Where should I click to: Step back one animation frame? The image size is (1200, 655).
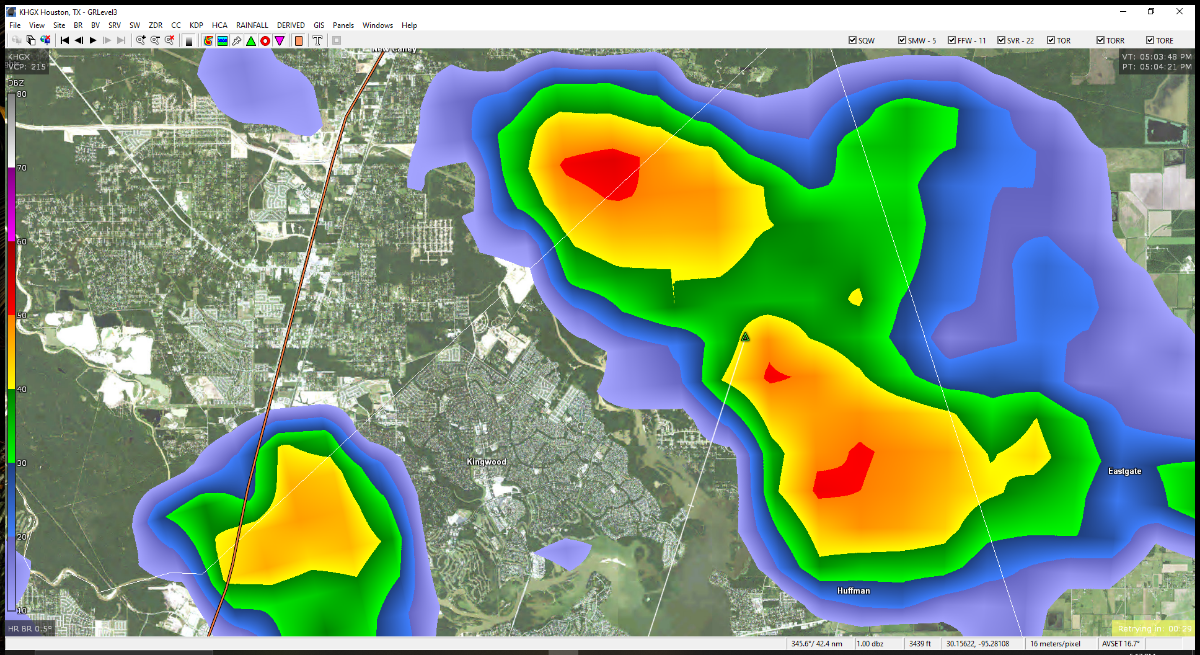point(78,40)
